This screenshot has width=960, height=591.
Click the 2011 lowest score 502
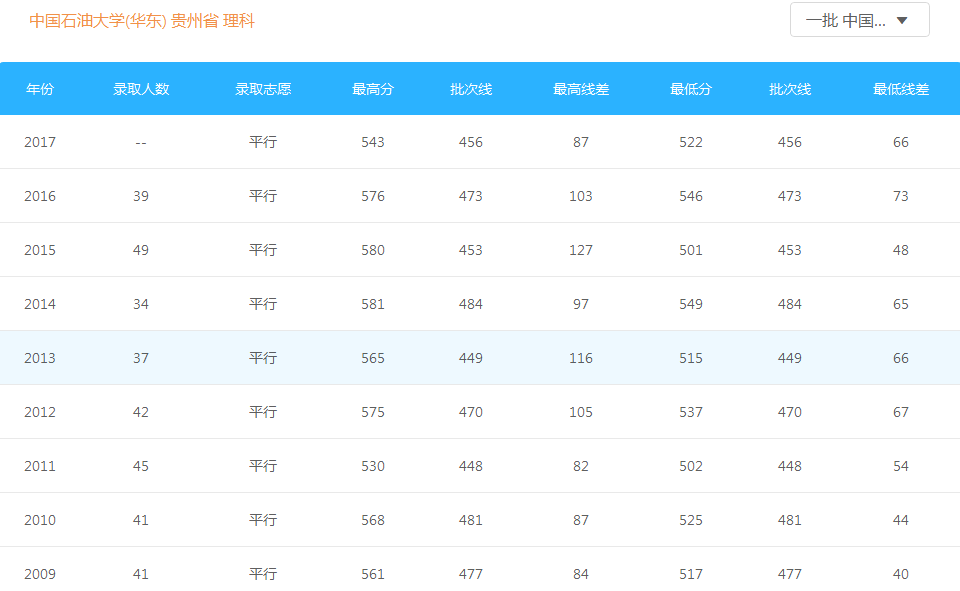[x=691, y=466]
